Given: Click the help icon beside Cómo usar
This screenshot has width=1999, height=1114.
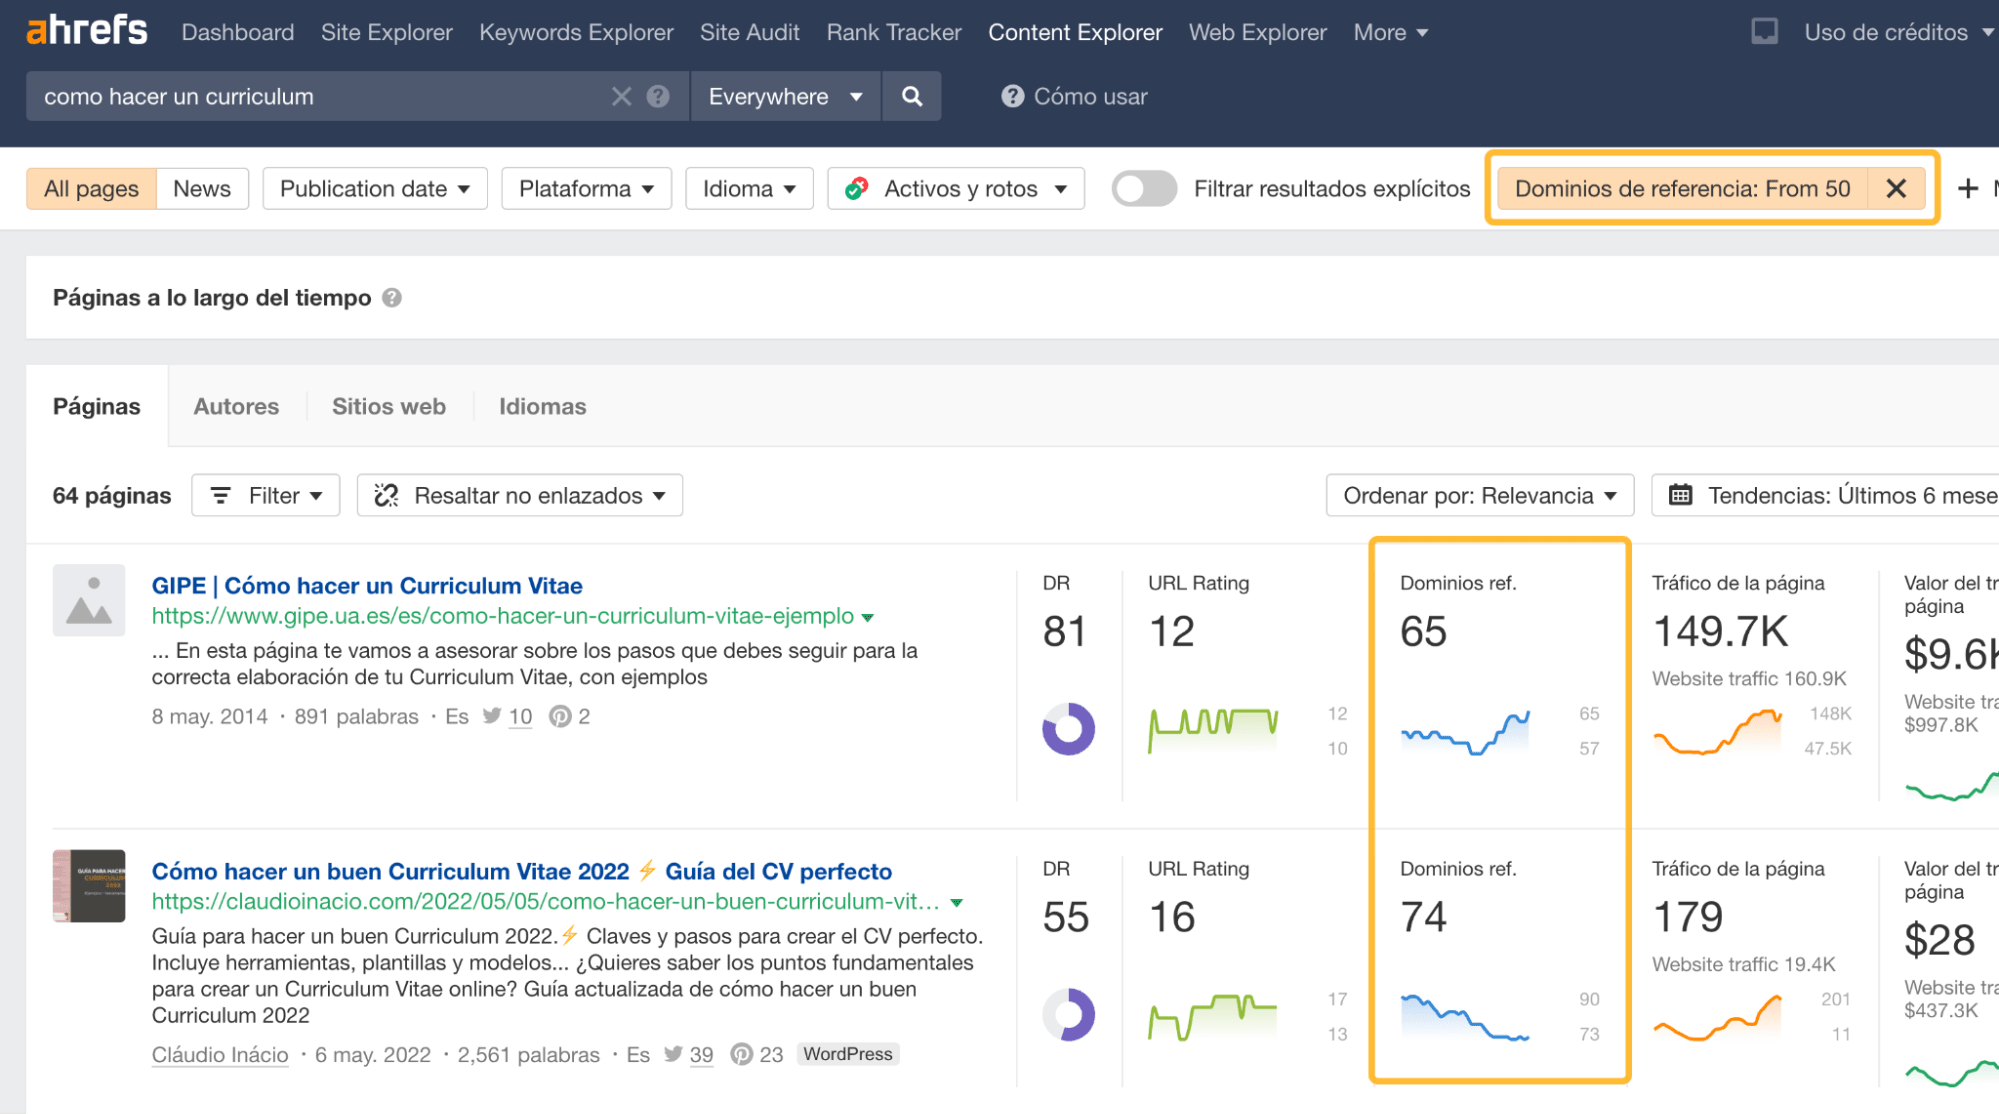Looking at the screenshot, I should click(x=1012, y=96).
